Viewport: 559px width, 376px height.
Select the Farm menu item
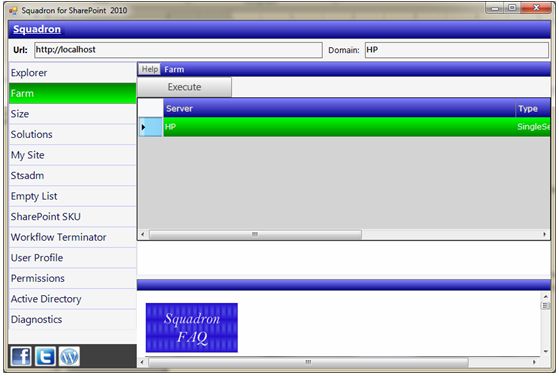(72, 93)
